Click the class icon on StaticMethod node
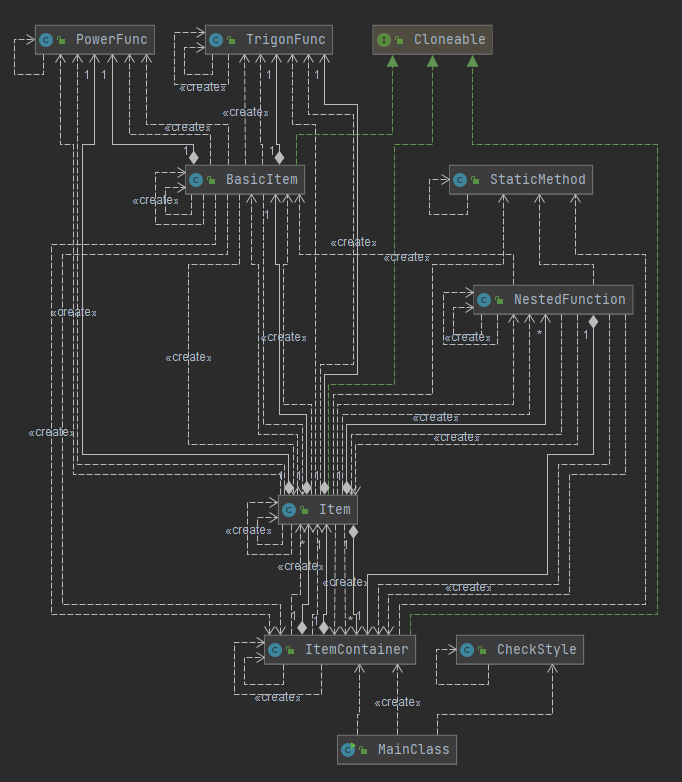This screenshot has height=782, width=682. pyautogui.click(x=460, y=180)
